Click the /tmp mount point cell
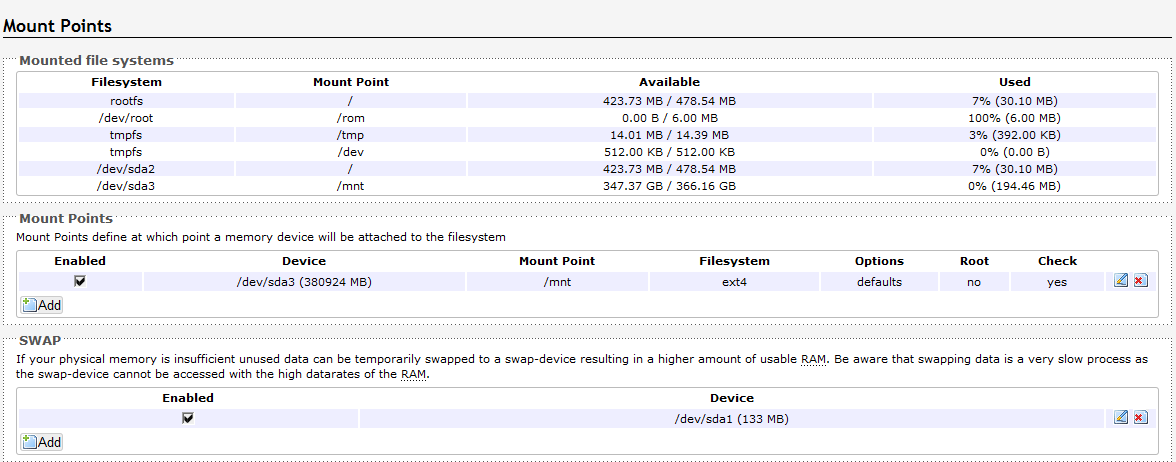Viewport: 1176px width, 462px height. click(x=351, y=134)
